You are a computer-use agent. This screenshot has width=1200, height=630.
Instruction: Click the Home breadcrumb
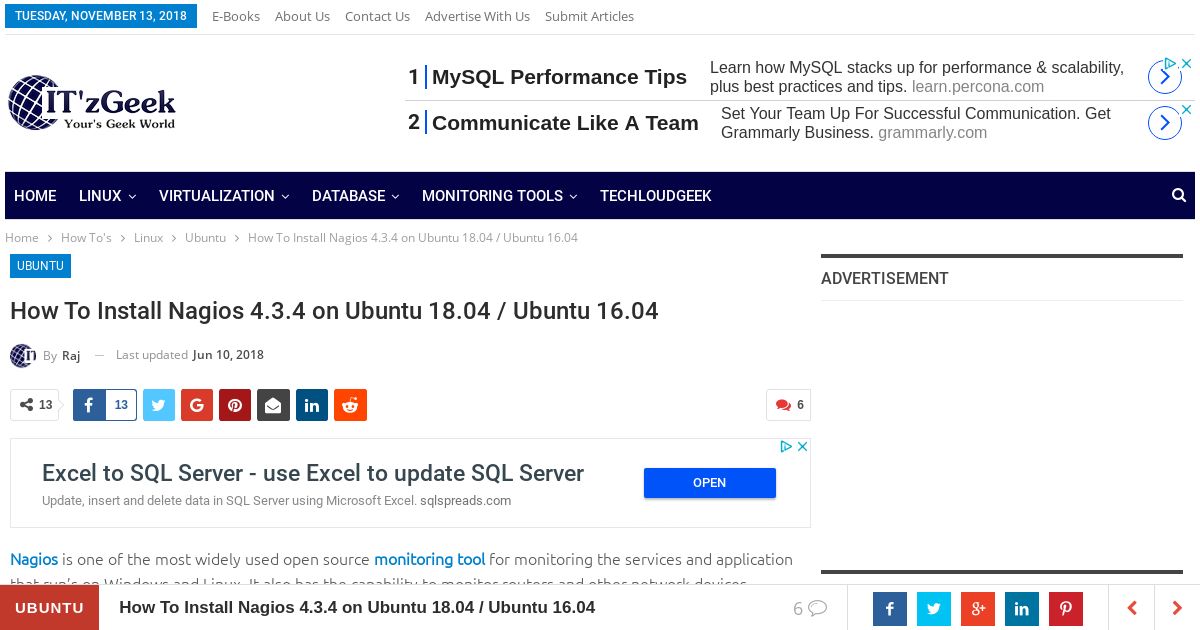pyautogui.click(x=22, y=238)
